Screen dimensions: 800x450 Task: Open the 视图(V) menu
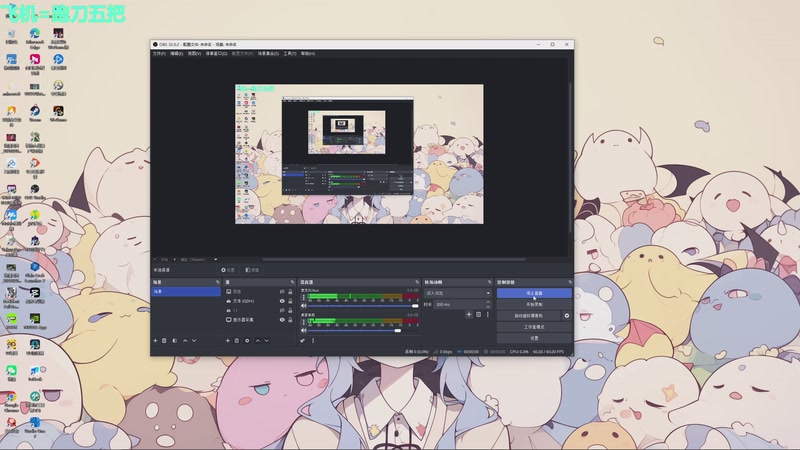click(x=194, y=54)
